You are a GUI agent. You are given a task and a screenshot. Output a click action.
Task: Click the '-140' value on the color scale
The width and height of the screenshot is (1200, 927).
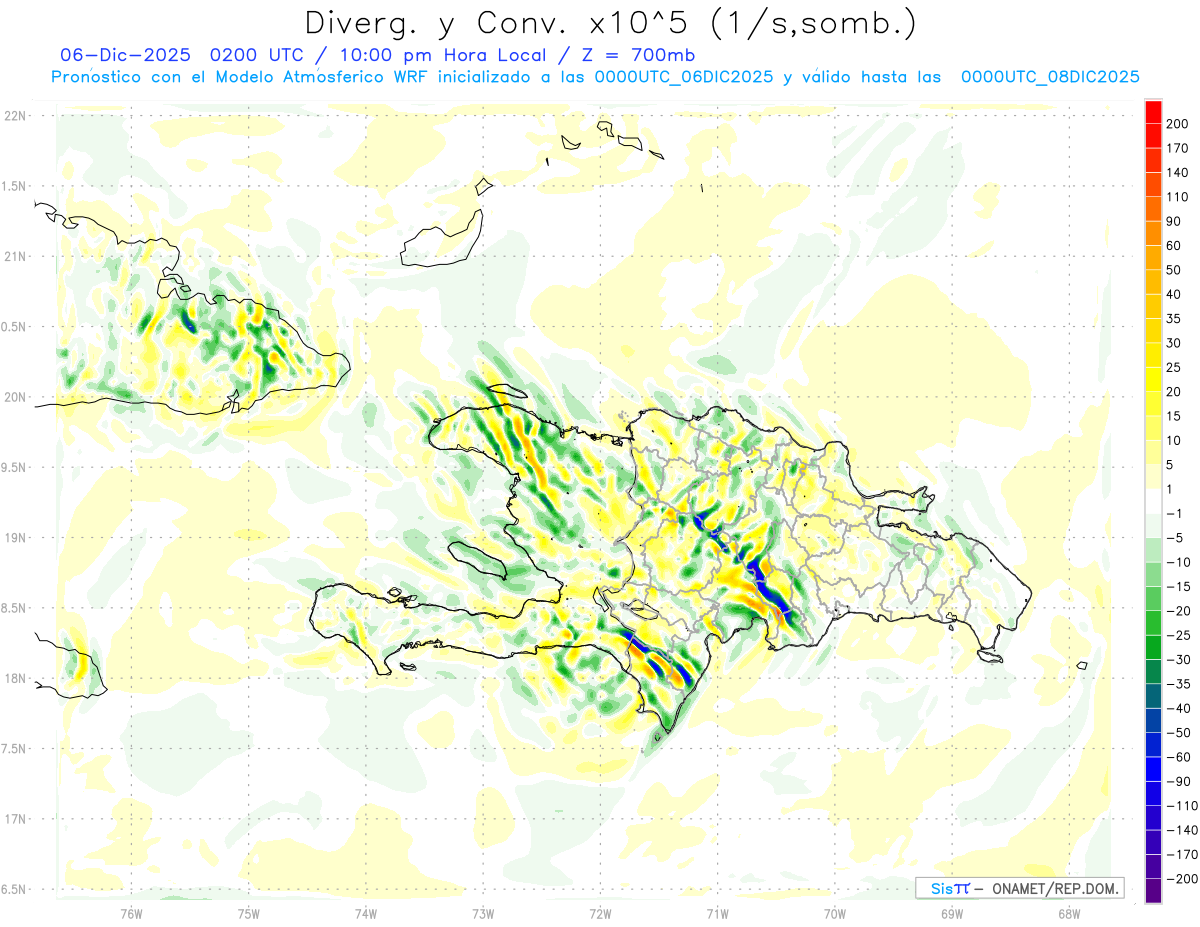1180,830
